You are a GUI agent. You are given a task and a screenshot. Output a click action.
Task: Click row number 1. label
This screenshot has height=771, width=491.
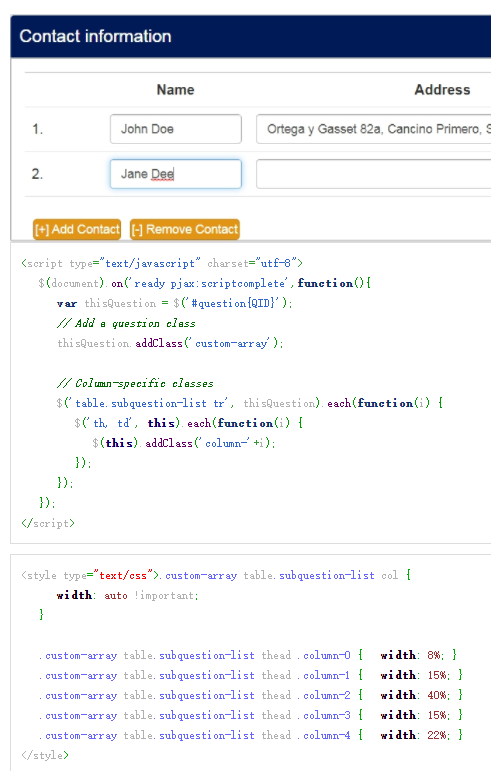(x=37, y=129)
